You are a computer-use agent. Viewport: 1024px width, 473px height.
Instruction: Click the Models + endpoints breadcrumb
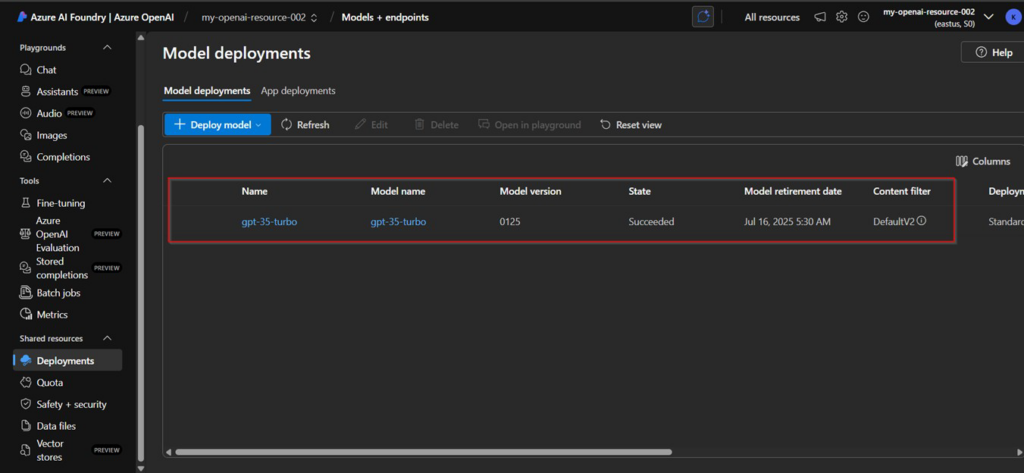[385, 18]
